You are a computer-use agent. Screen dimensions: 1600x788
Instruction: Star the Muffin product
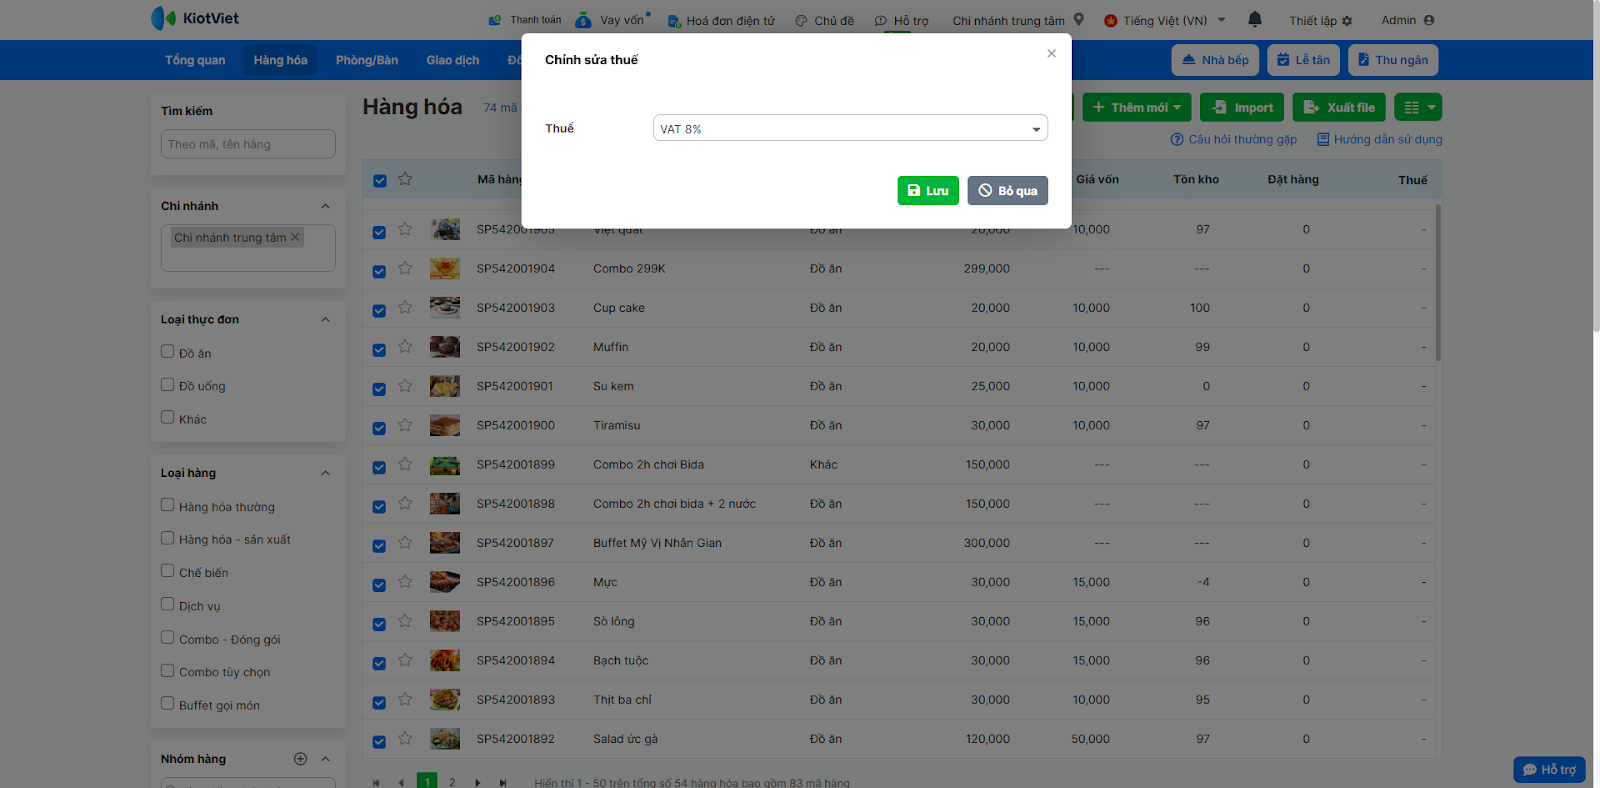pyautogui.click(x=405, y=346)
